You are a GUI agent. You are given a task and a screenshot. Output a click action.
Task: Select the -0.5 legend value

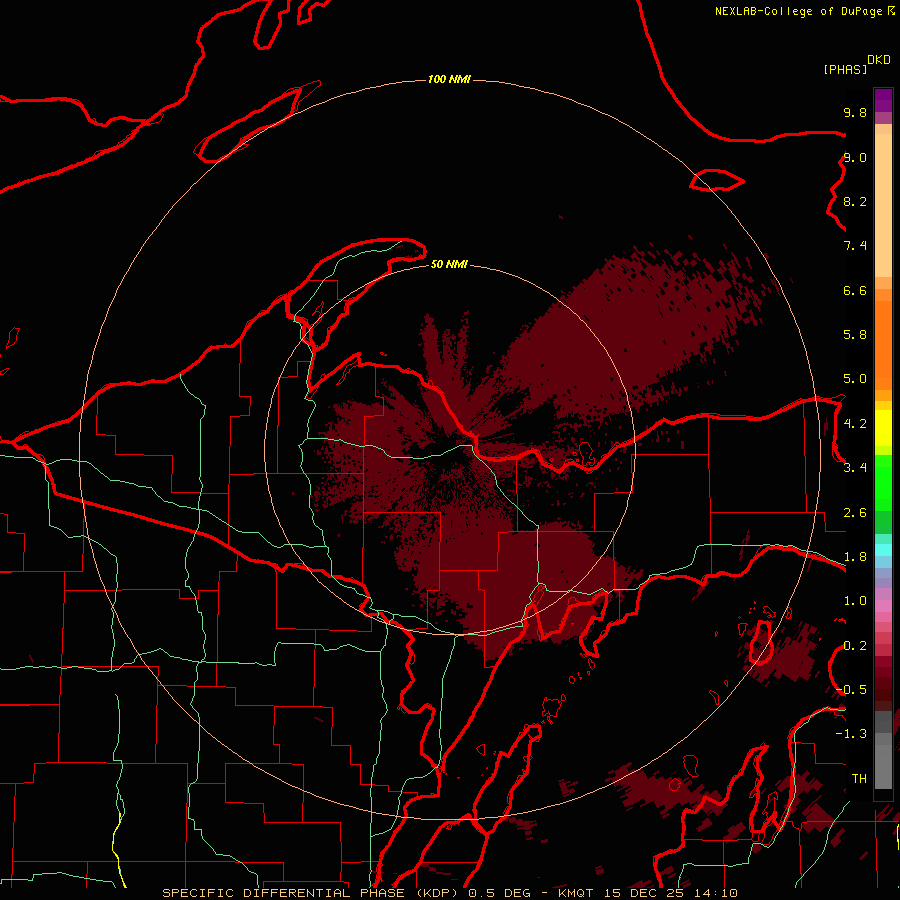tap(851, 689)
